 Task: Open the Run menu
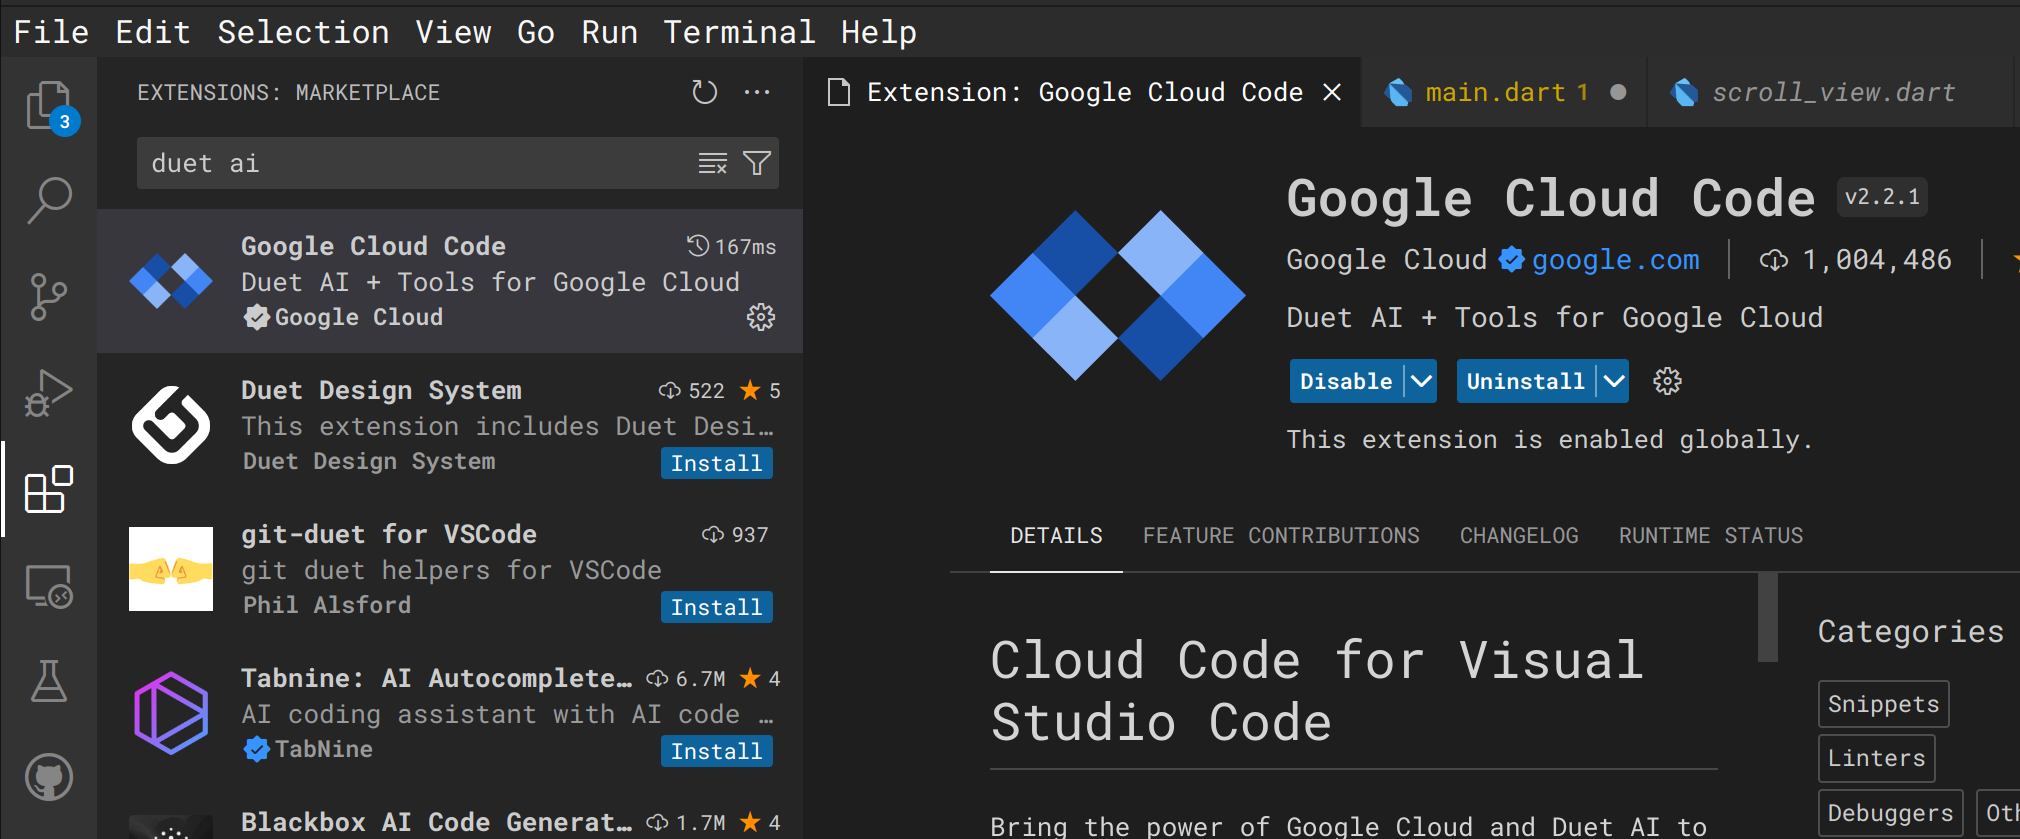pos(610,32)
